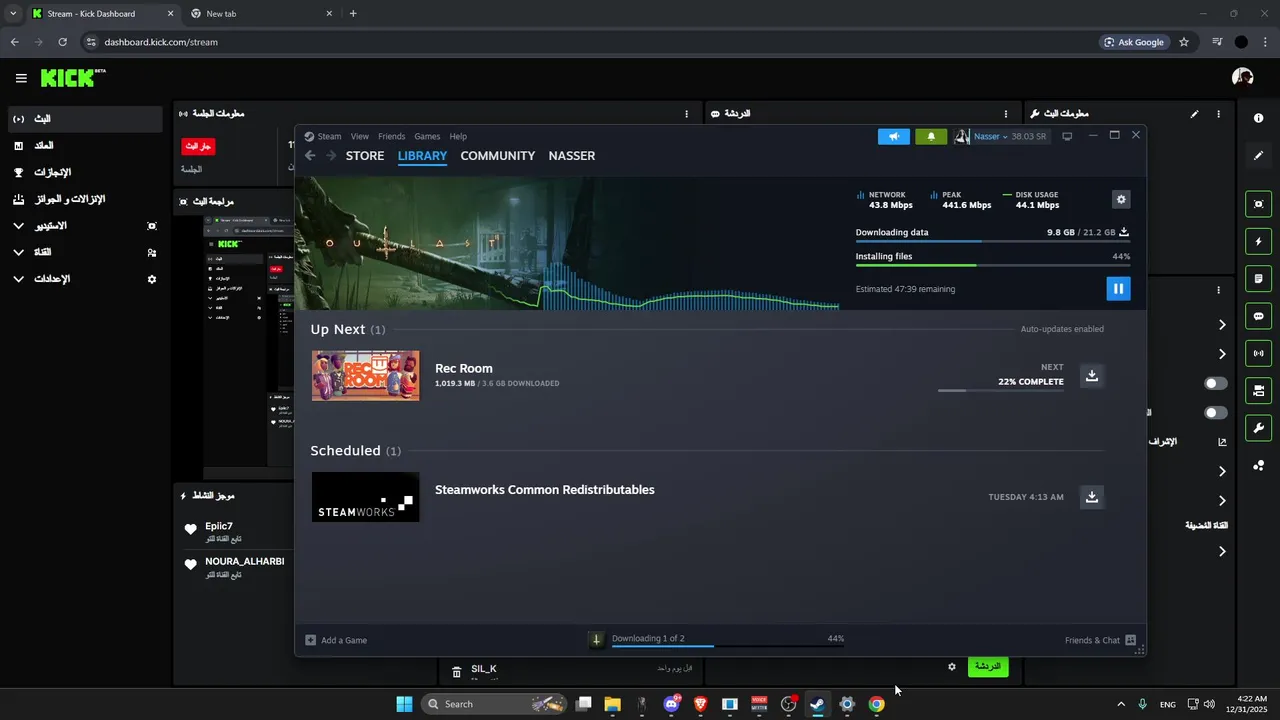Click Ask Google in Chrome address bar

[1135, 42]
